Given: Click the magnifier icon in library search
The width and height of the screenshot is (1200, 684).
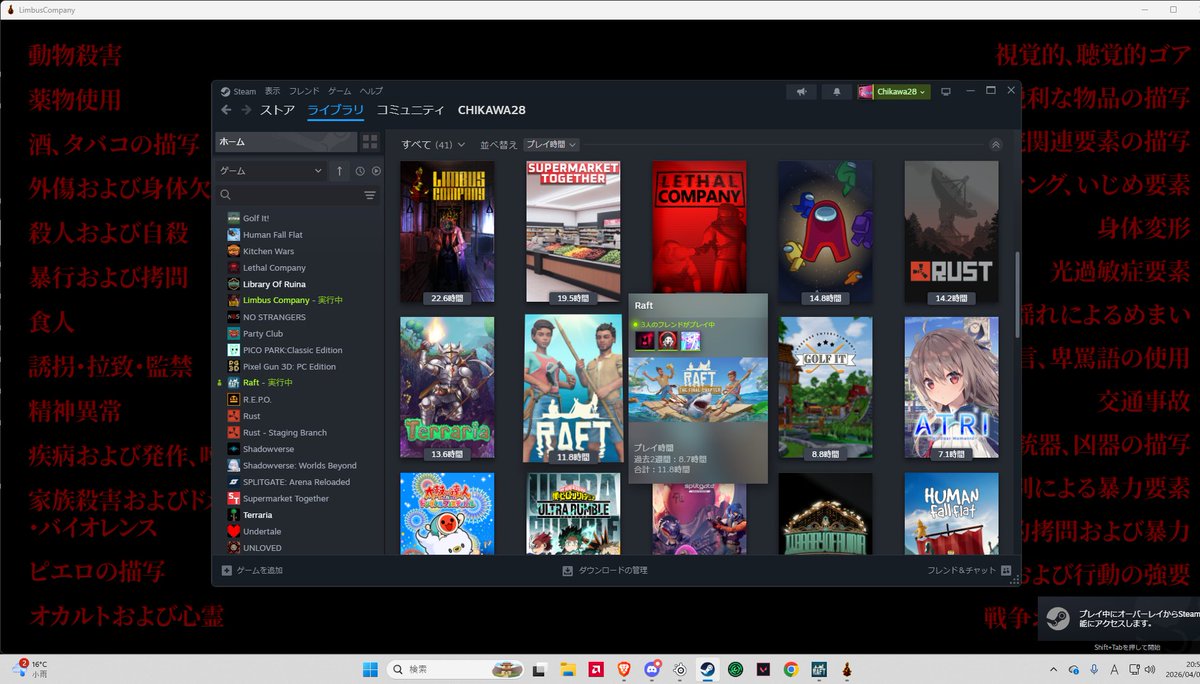Looking at the screenshot, I should coord(226,195).
